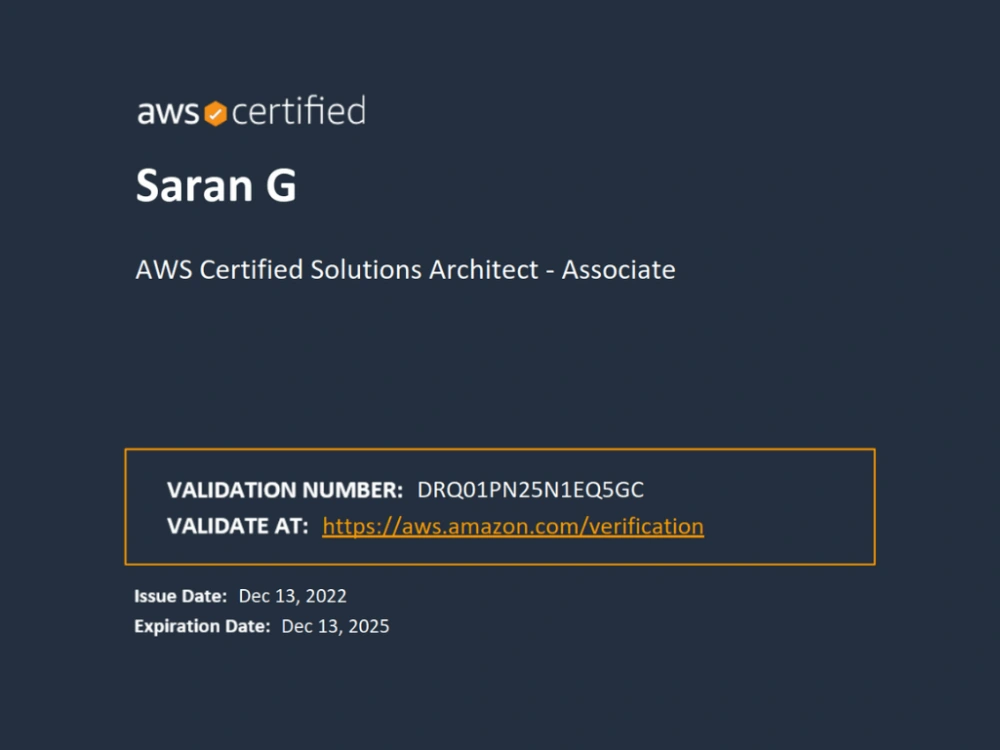1000x750 pixels.
Task: Select the checkmark inside the hexagon badge
Action: click(213, 112)
